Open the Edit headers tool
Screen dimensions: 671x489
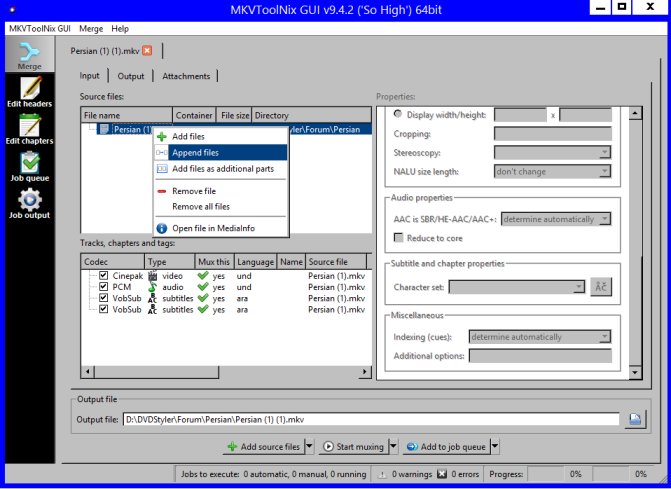pyautogui.click(x=30, y=92)
